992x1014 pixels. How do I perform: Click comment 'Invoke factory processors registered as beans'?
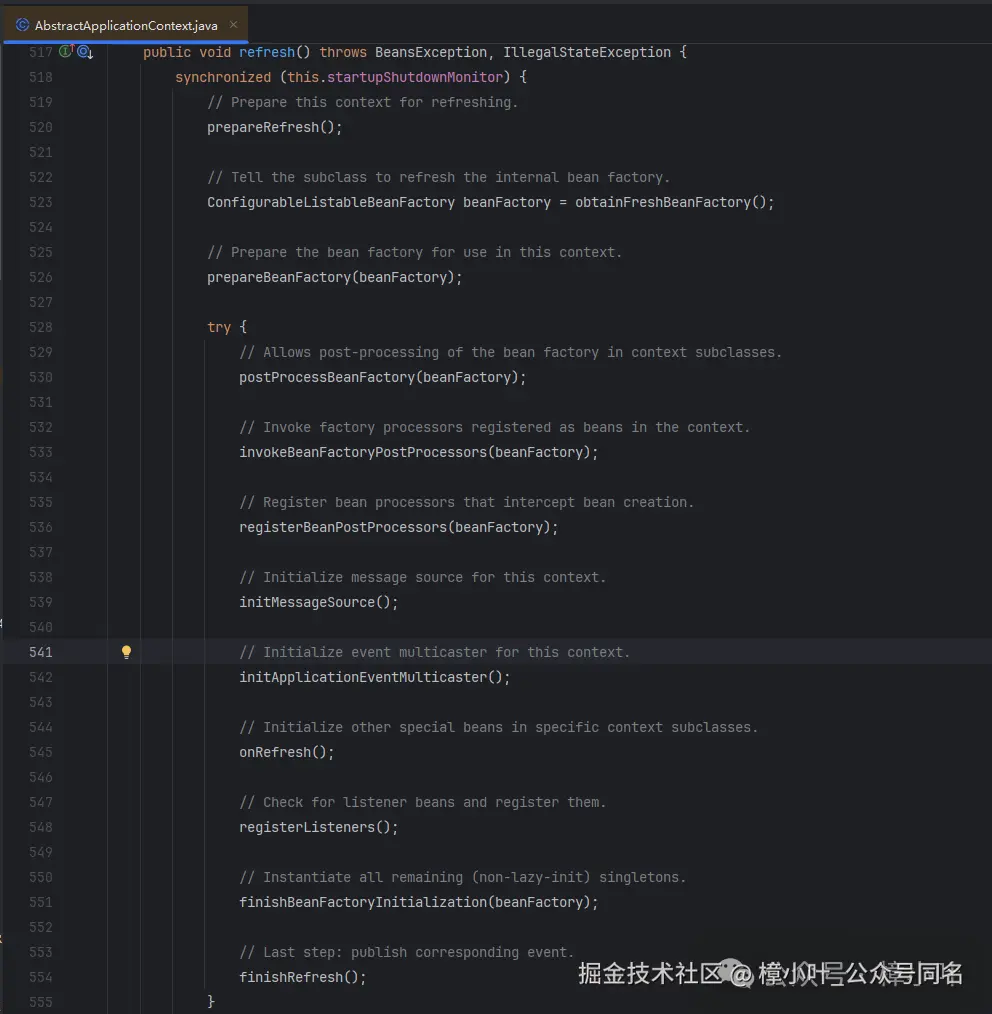[x=495, y=427]
